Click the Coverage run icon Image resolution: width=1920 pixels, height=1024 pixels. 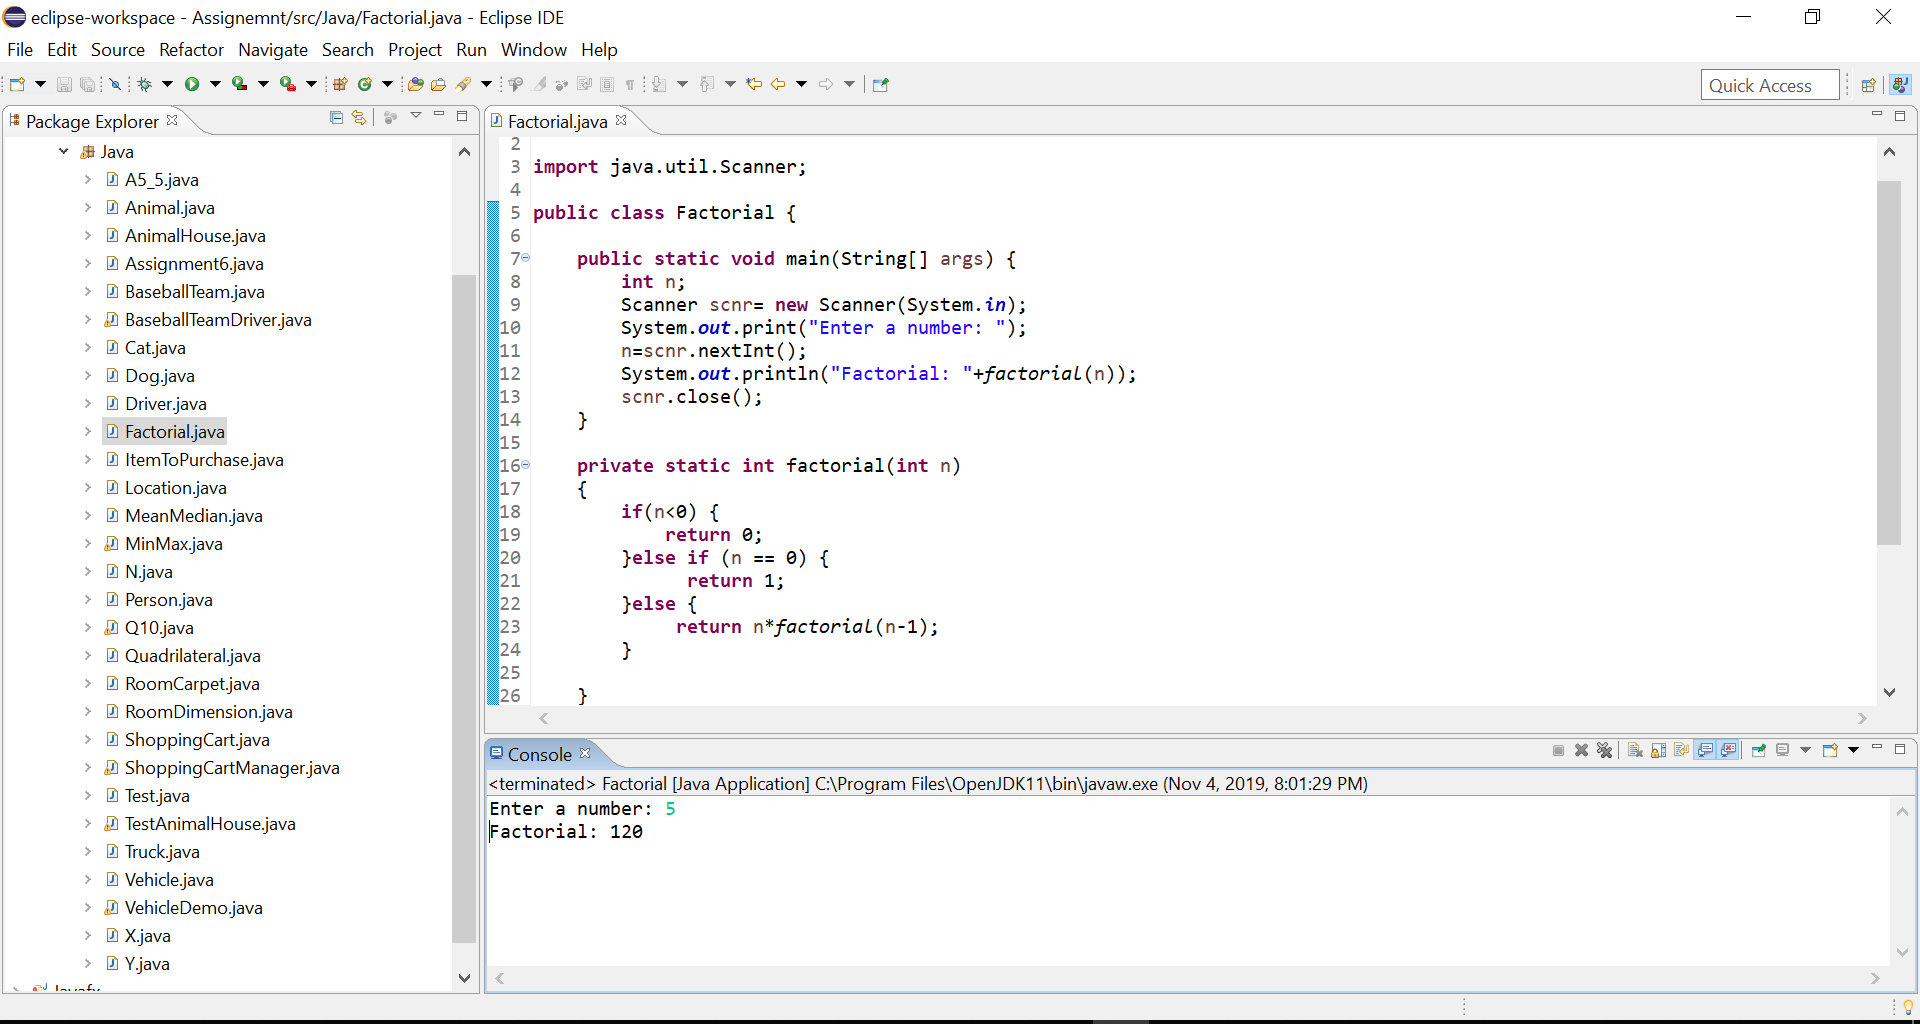coord(240,85)
